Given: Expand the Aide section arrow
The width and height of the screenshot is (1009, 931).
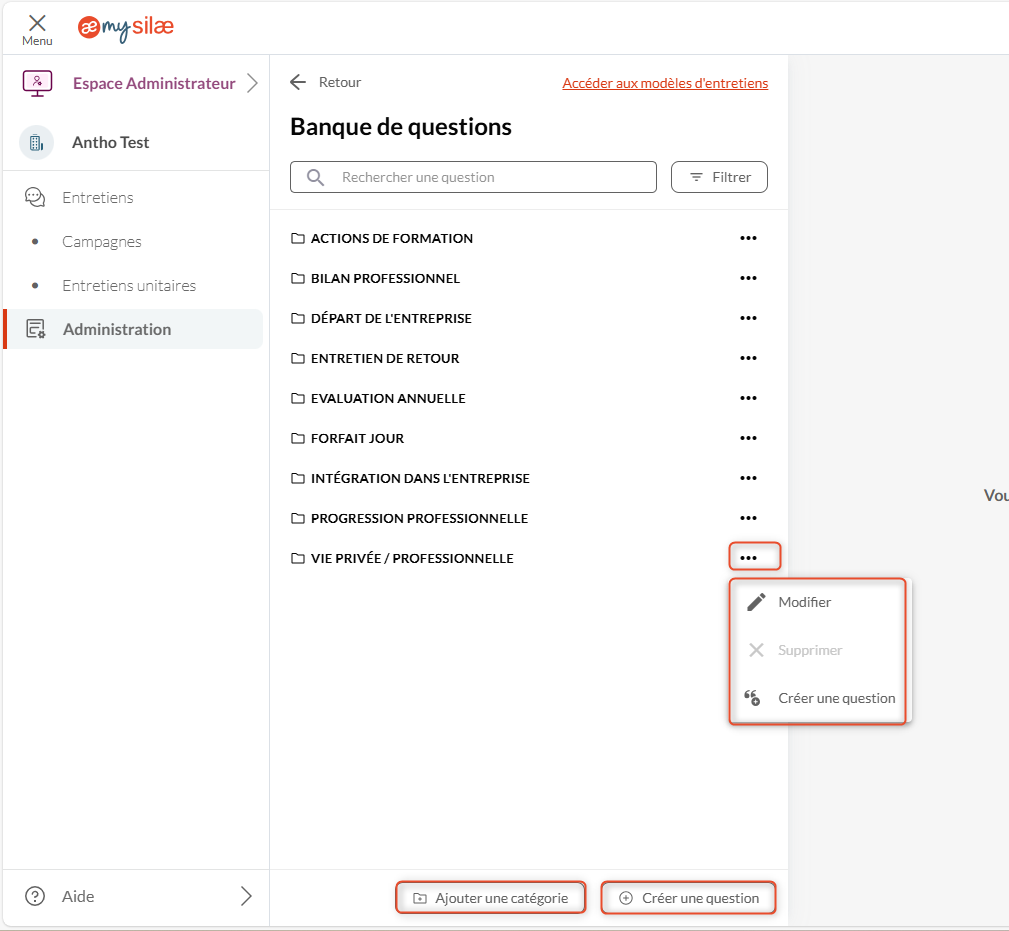Looking at the screenshot, I should pyautogui.click(x=246, y=896).
